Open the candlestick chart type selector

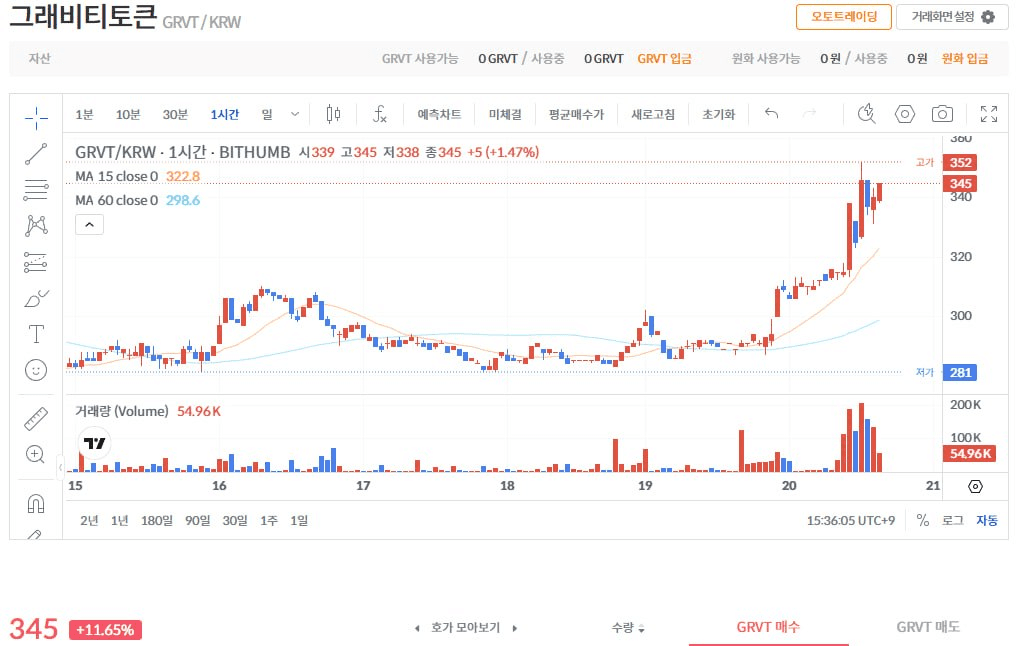(333, 114)
